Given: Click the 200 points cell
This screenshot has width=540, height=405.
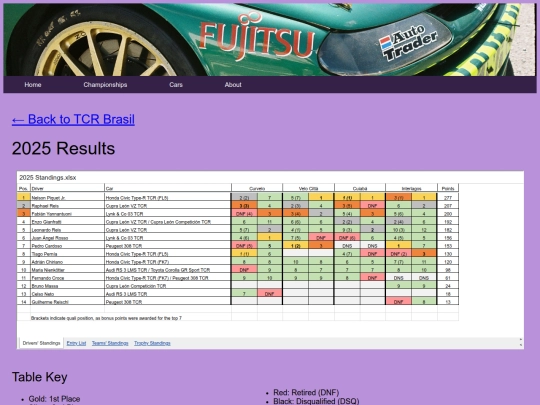Looking at the screenshot, I should (448, 214).
